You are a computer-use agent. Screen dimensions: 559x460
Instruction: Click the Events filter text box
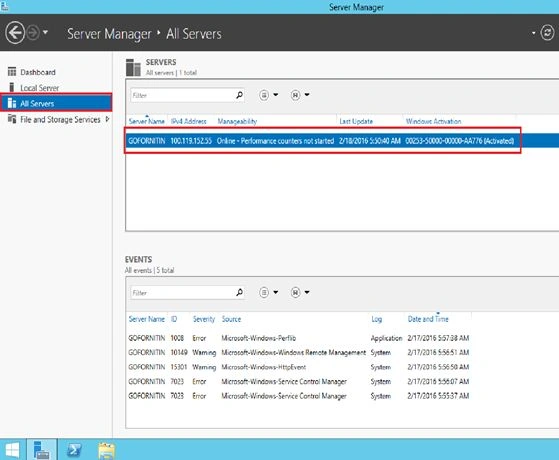182,293
